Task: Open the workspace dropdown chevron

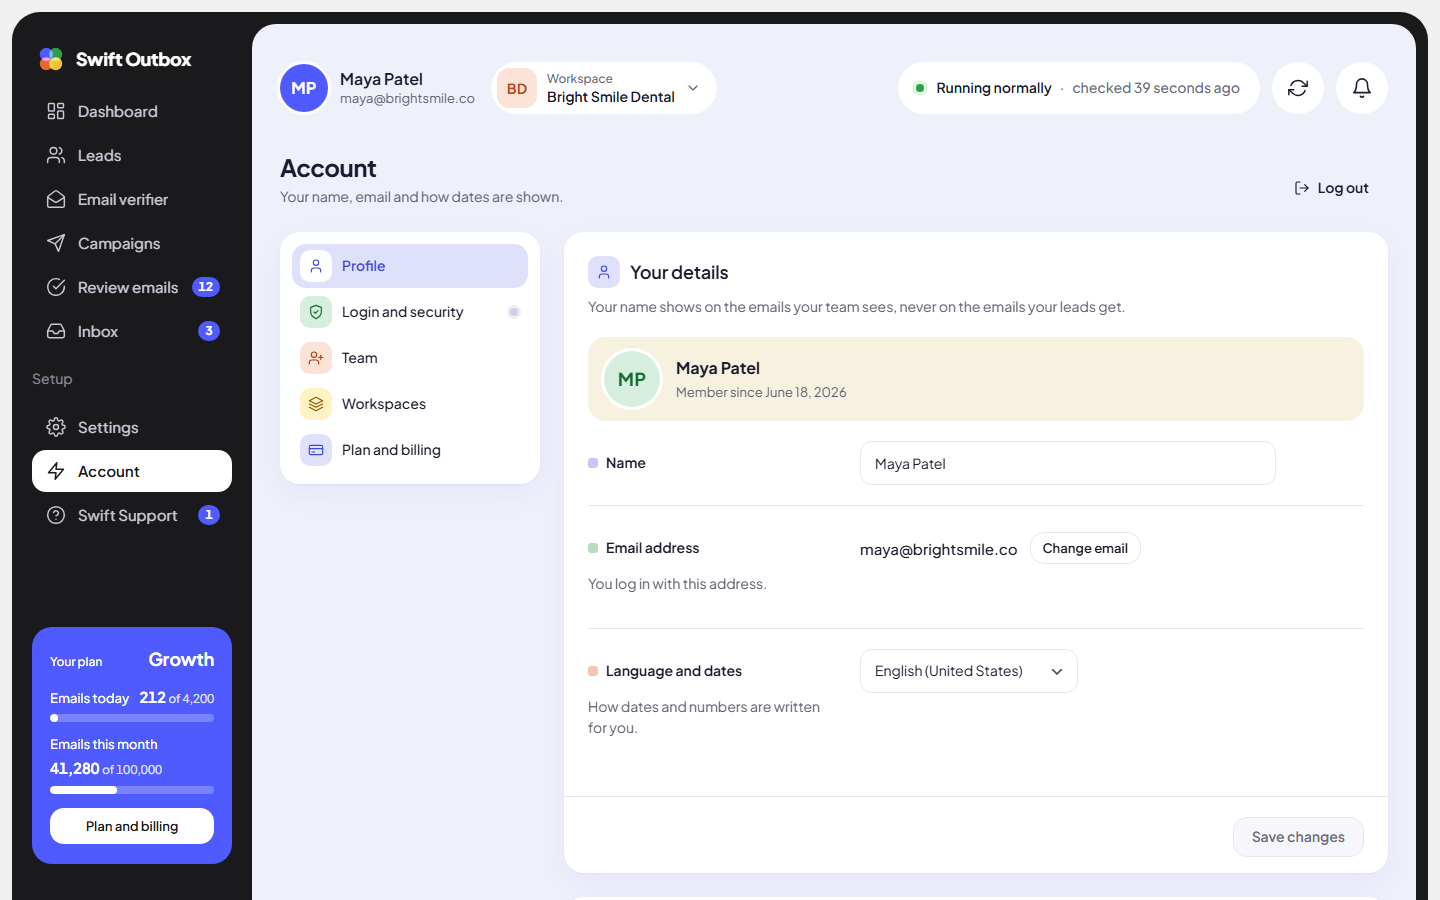Action: tap(693, 88)
